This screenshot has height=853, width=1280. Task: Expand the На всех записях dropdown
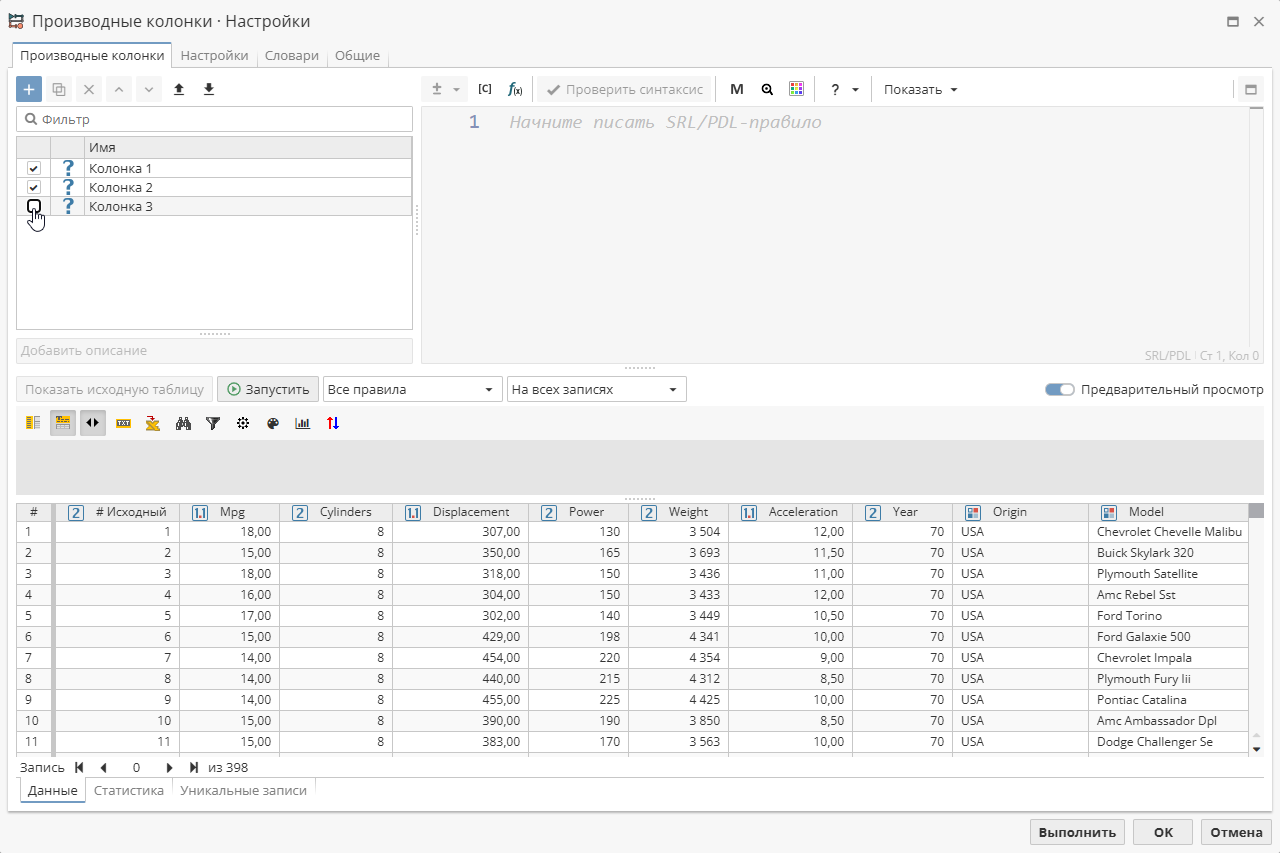(596, 390)
